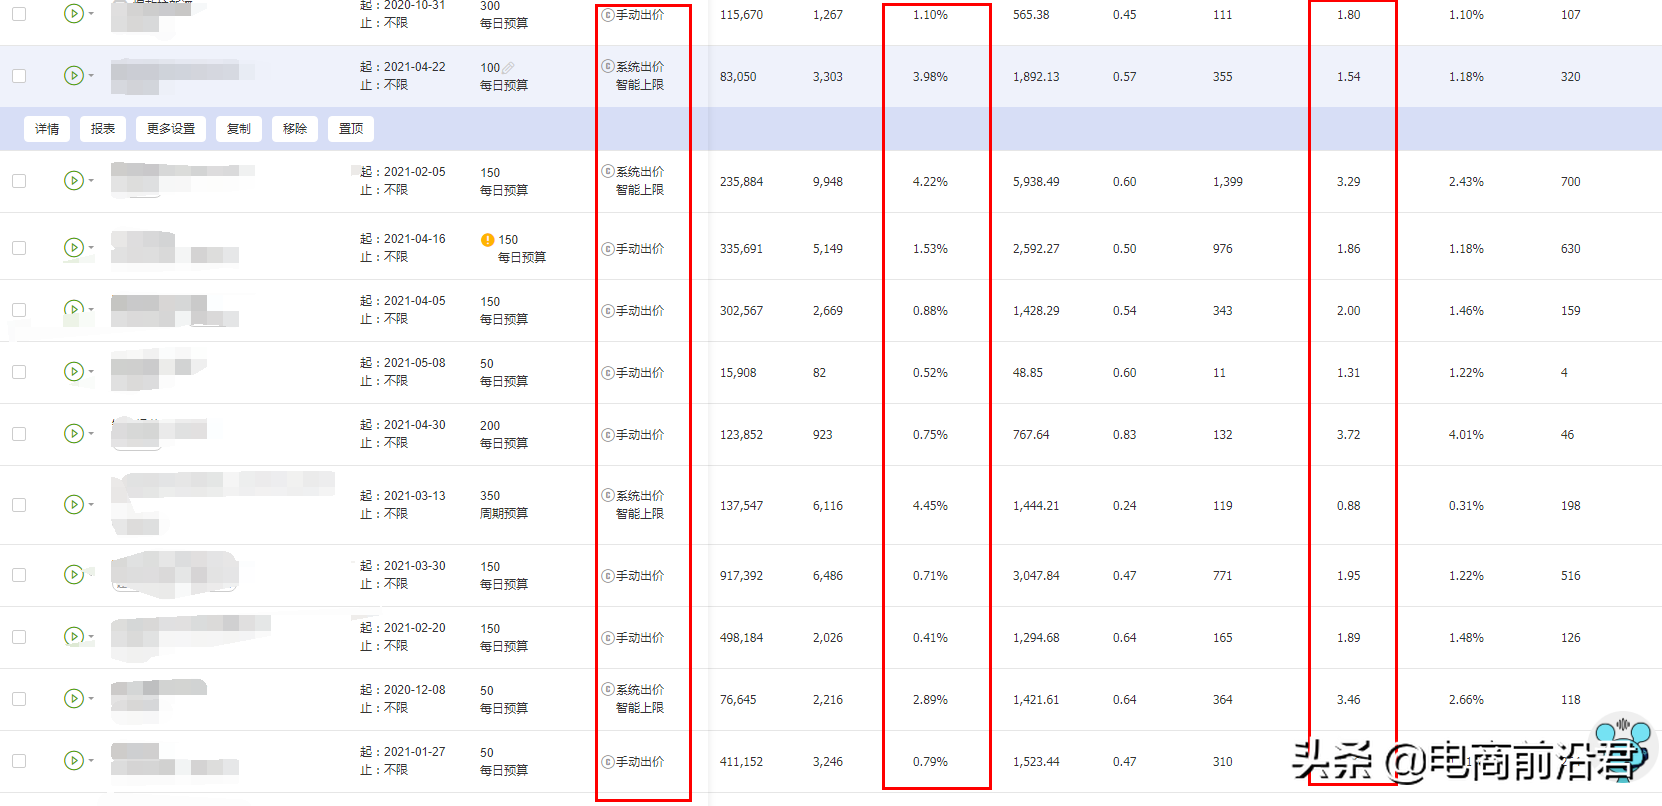Tick the checkbox for the 2021-04-05 campaign row
The height and width of the screenshot is (806, 1662).
pos(19,310)
